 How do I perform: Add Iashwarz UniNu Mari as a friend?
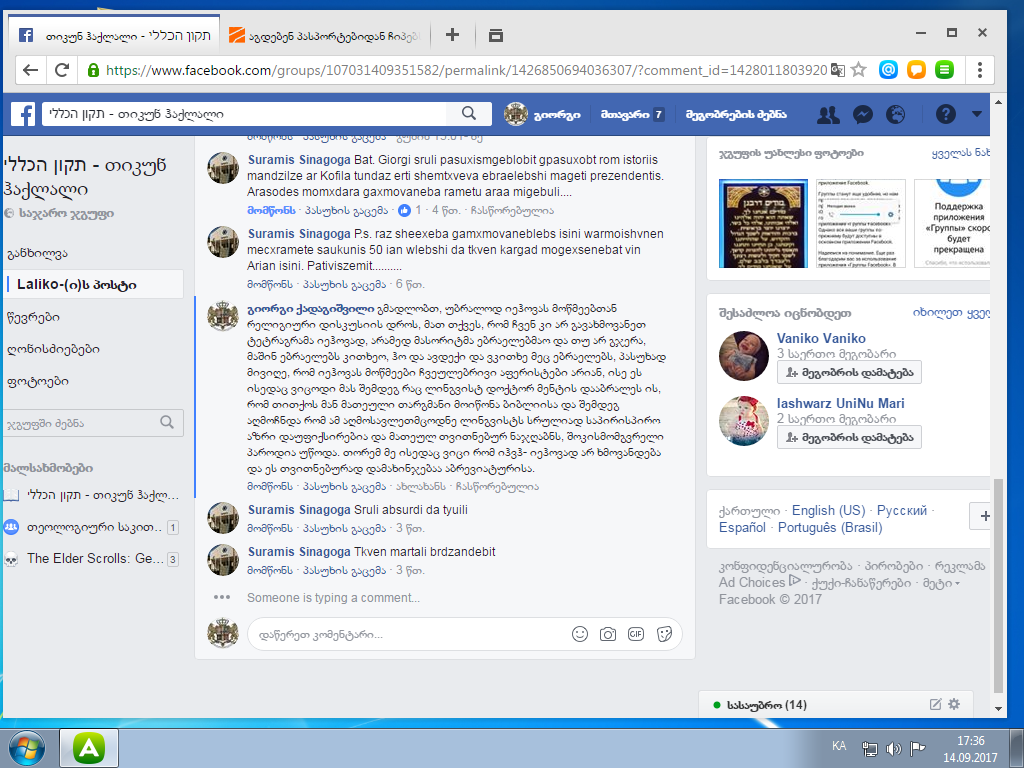coord(849,437)
